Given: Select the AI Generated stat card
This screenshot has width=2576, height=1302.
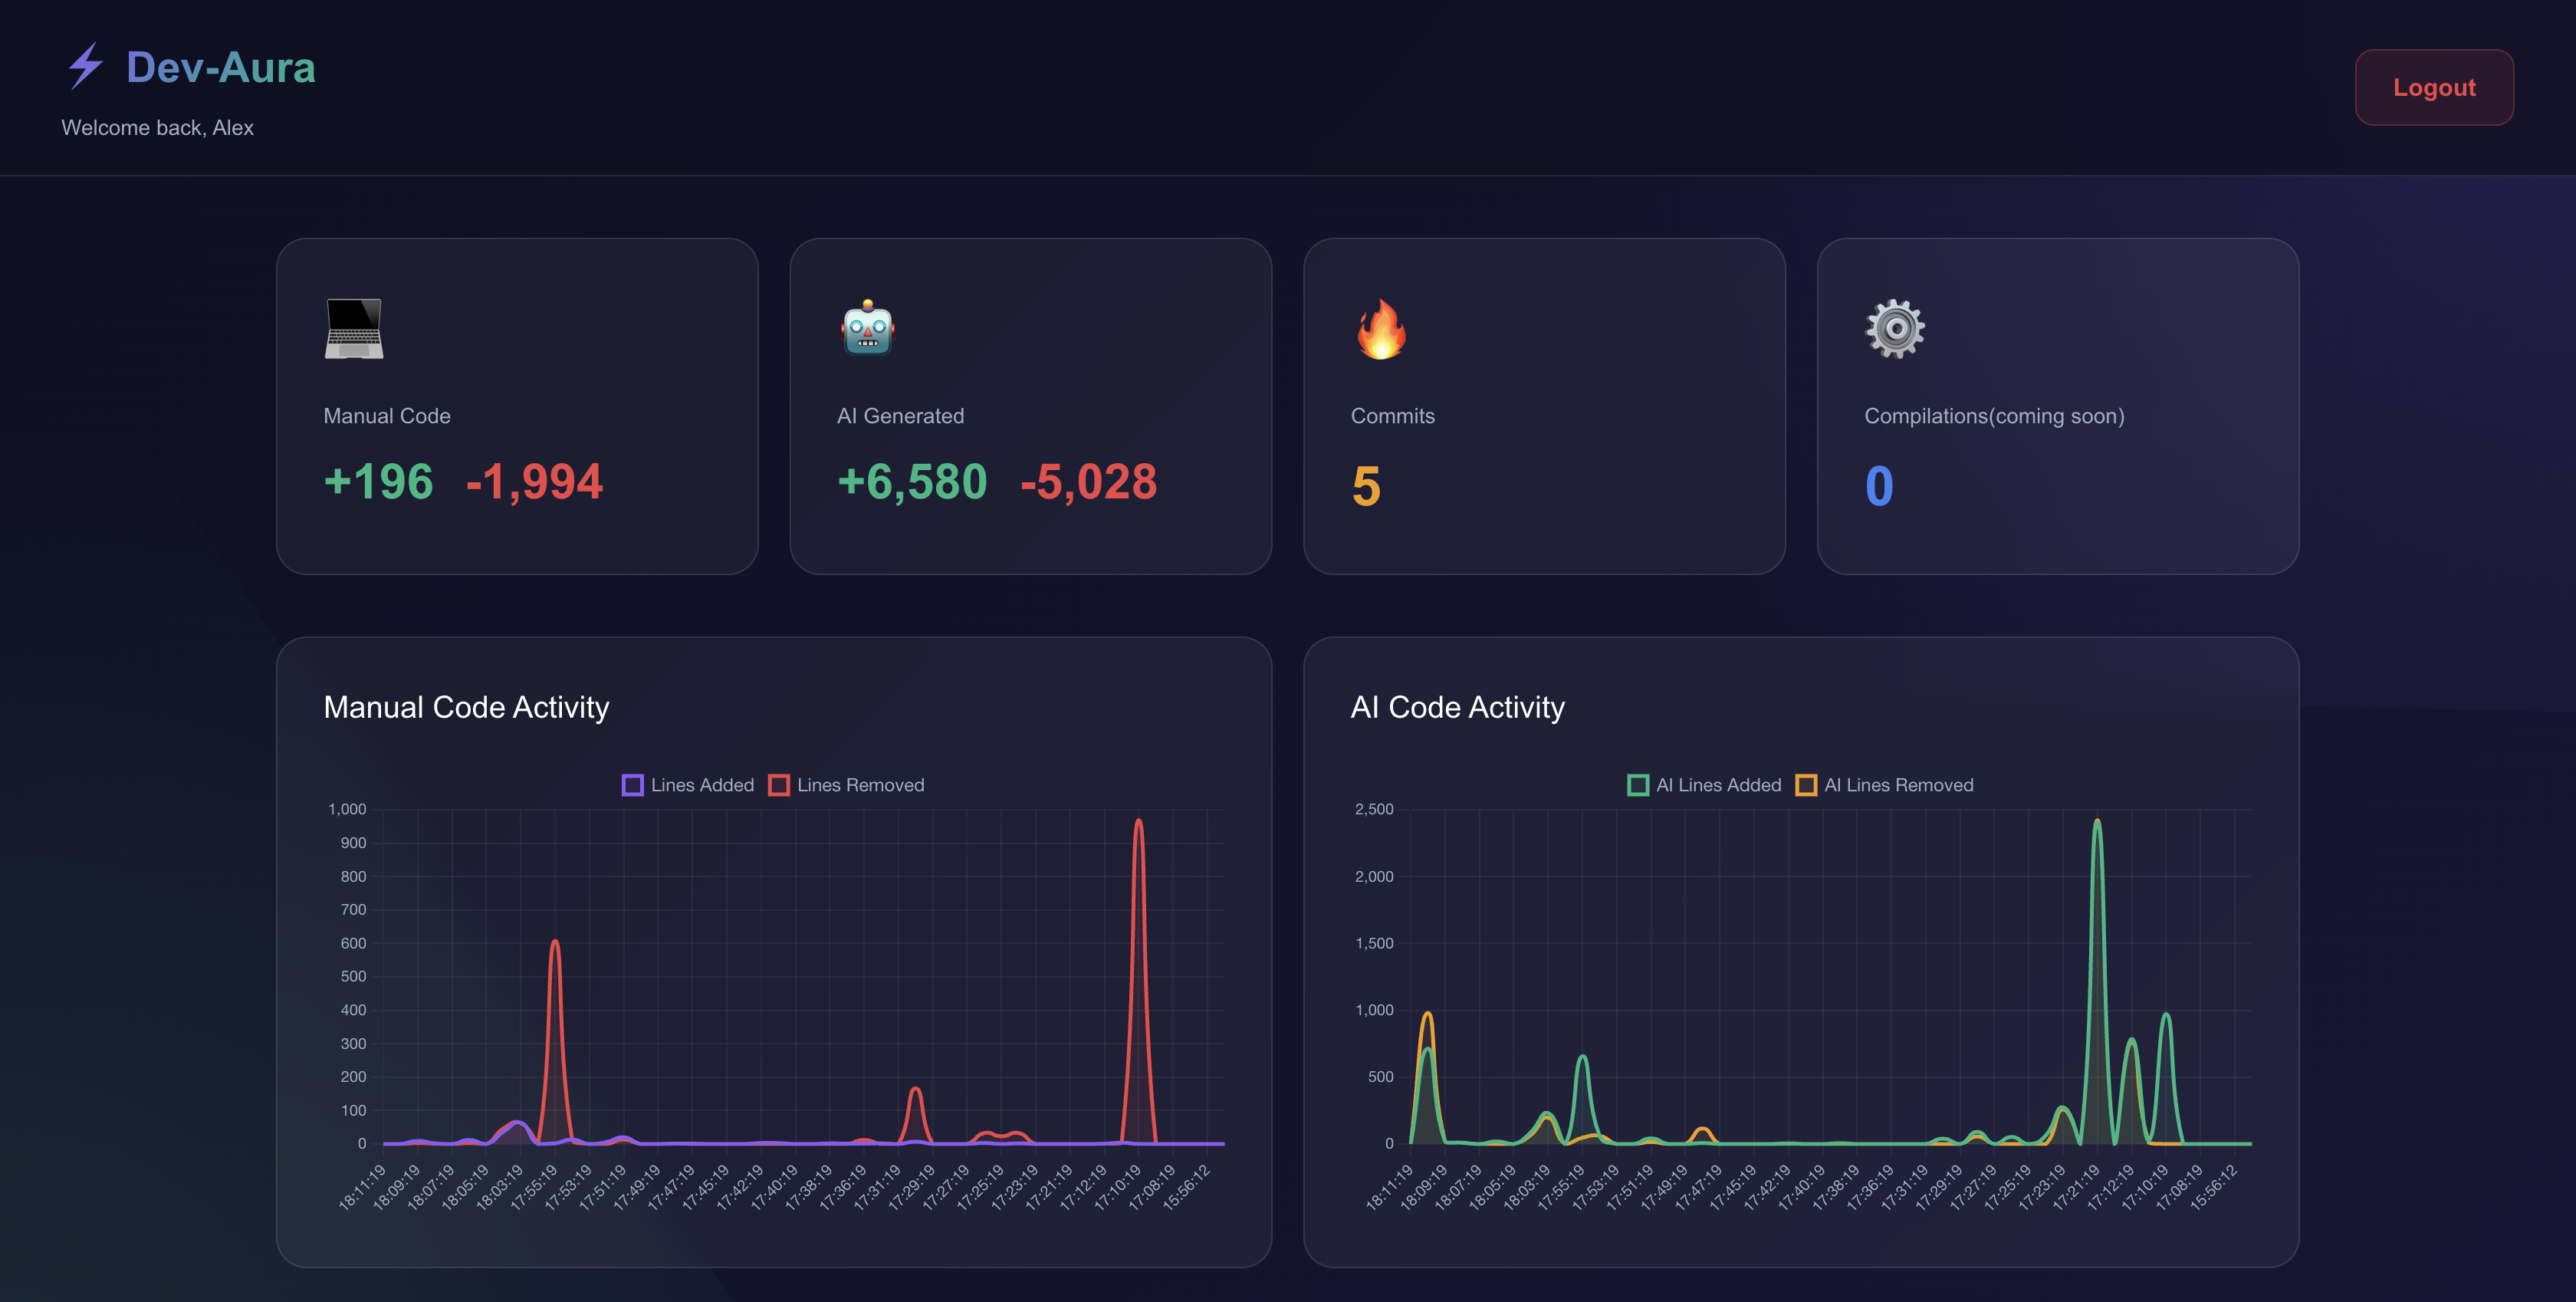Looking at the screenshot, I should pos(1031,406).
